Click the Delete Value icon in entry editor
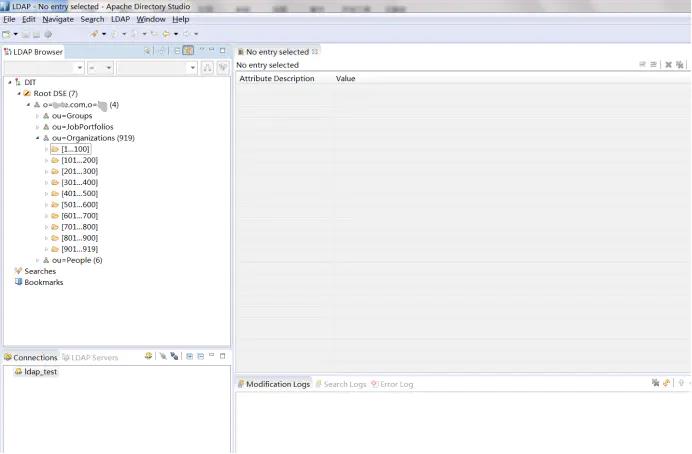This screenshot has height=454, width=692. pos(668,65)
